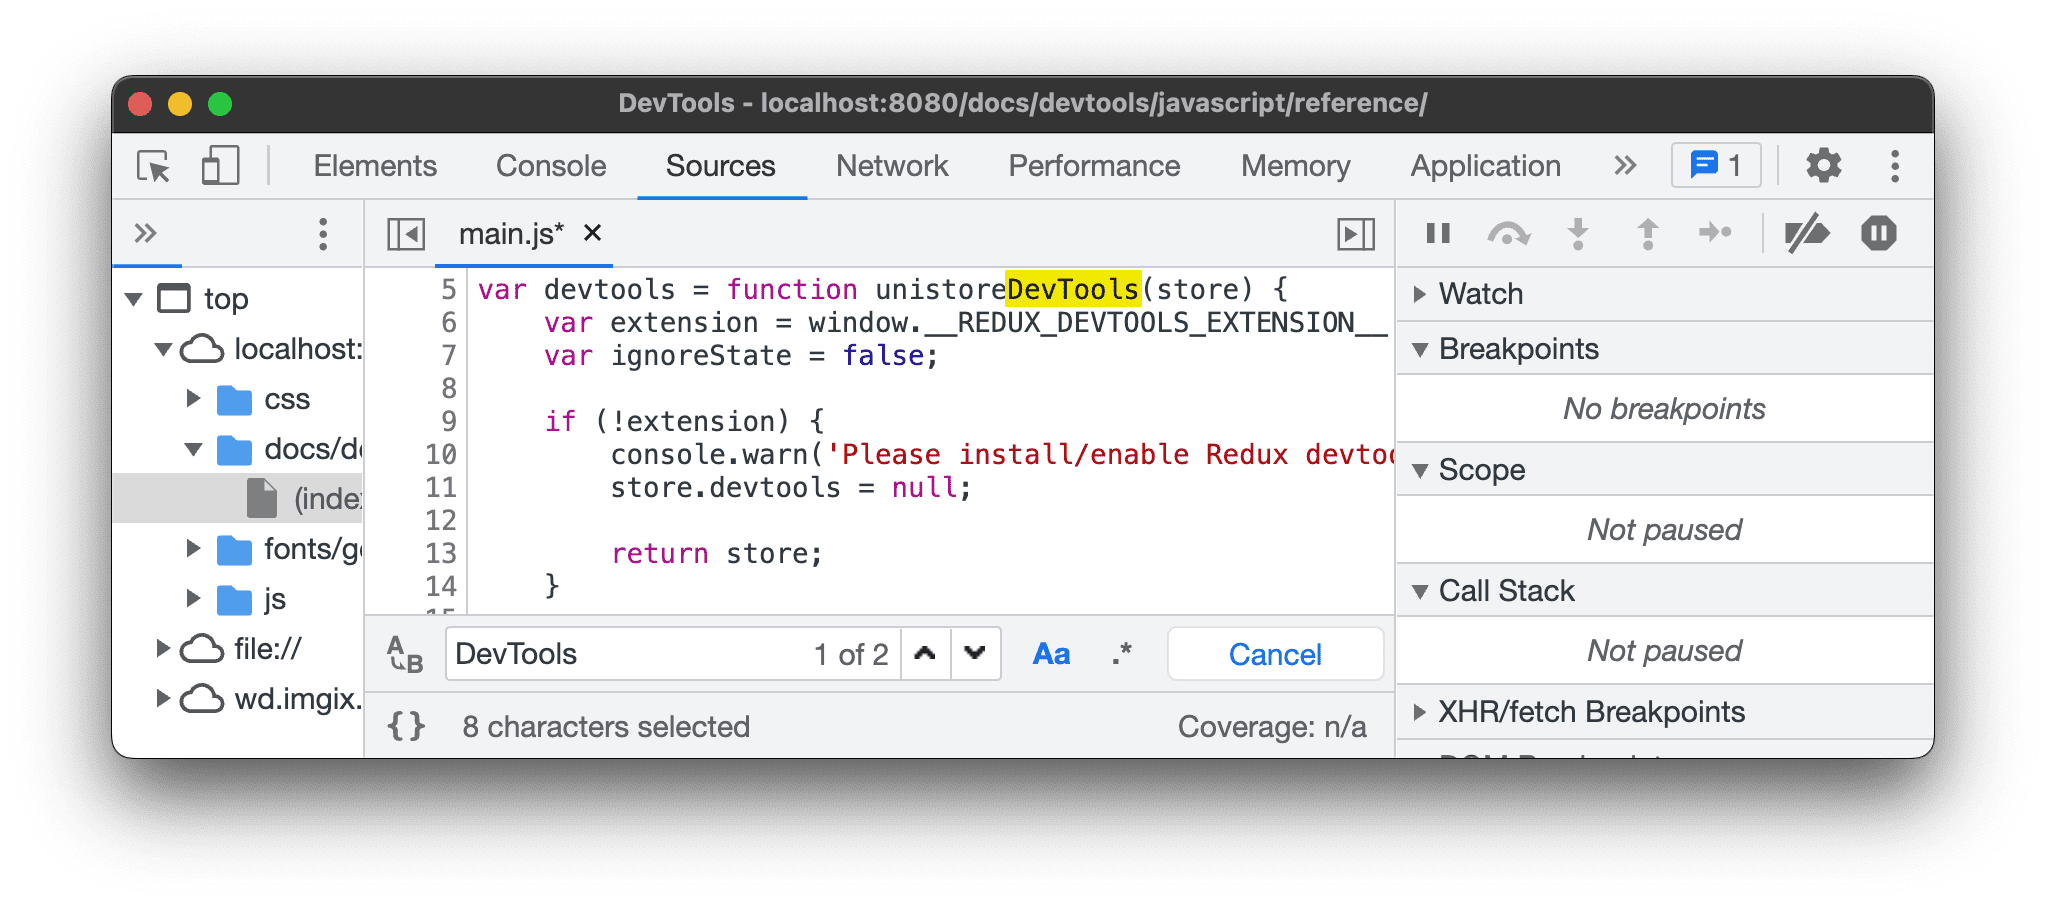Viewport: 2046px width, 906px height.
Task: Collapse the Breakpoints section
Action: (1420, 349)
